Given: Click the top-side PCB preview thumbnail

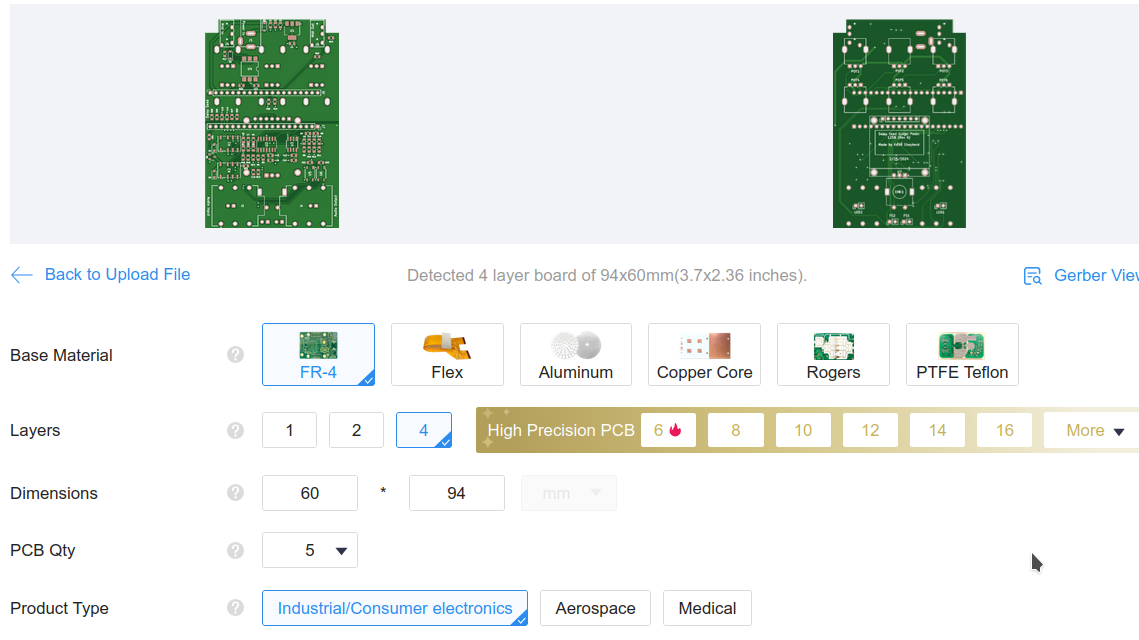Looking at the screenshot, I should coord(272,123).
